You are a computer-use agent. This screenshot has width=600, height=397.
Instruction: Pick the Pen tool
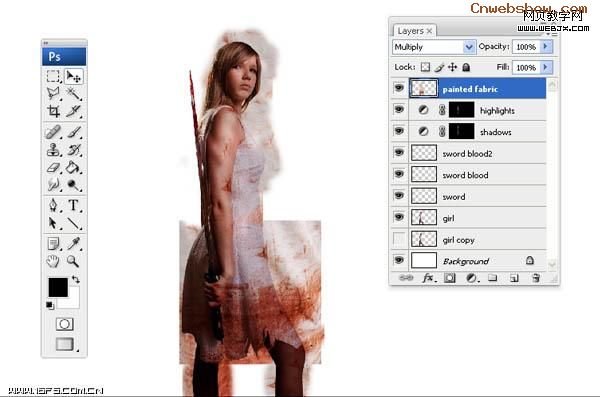(54, 205)
